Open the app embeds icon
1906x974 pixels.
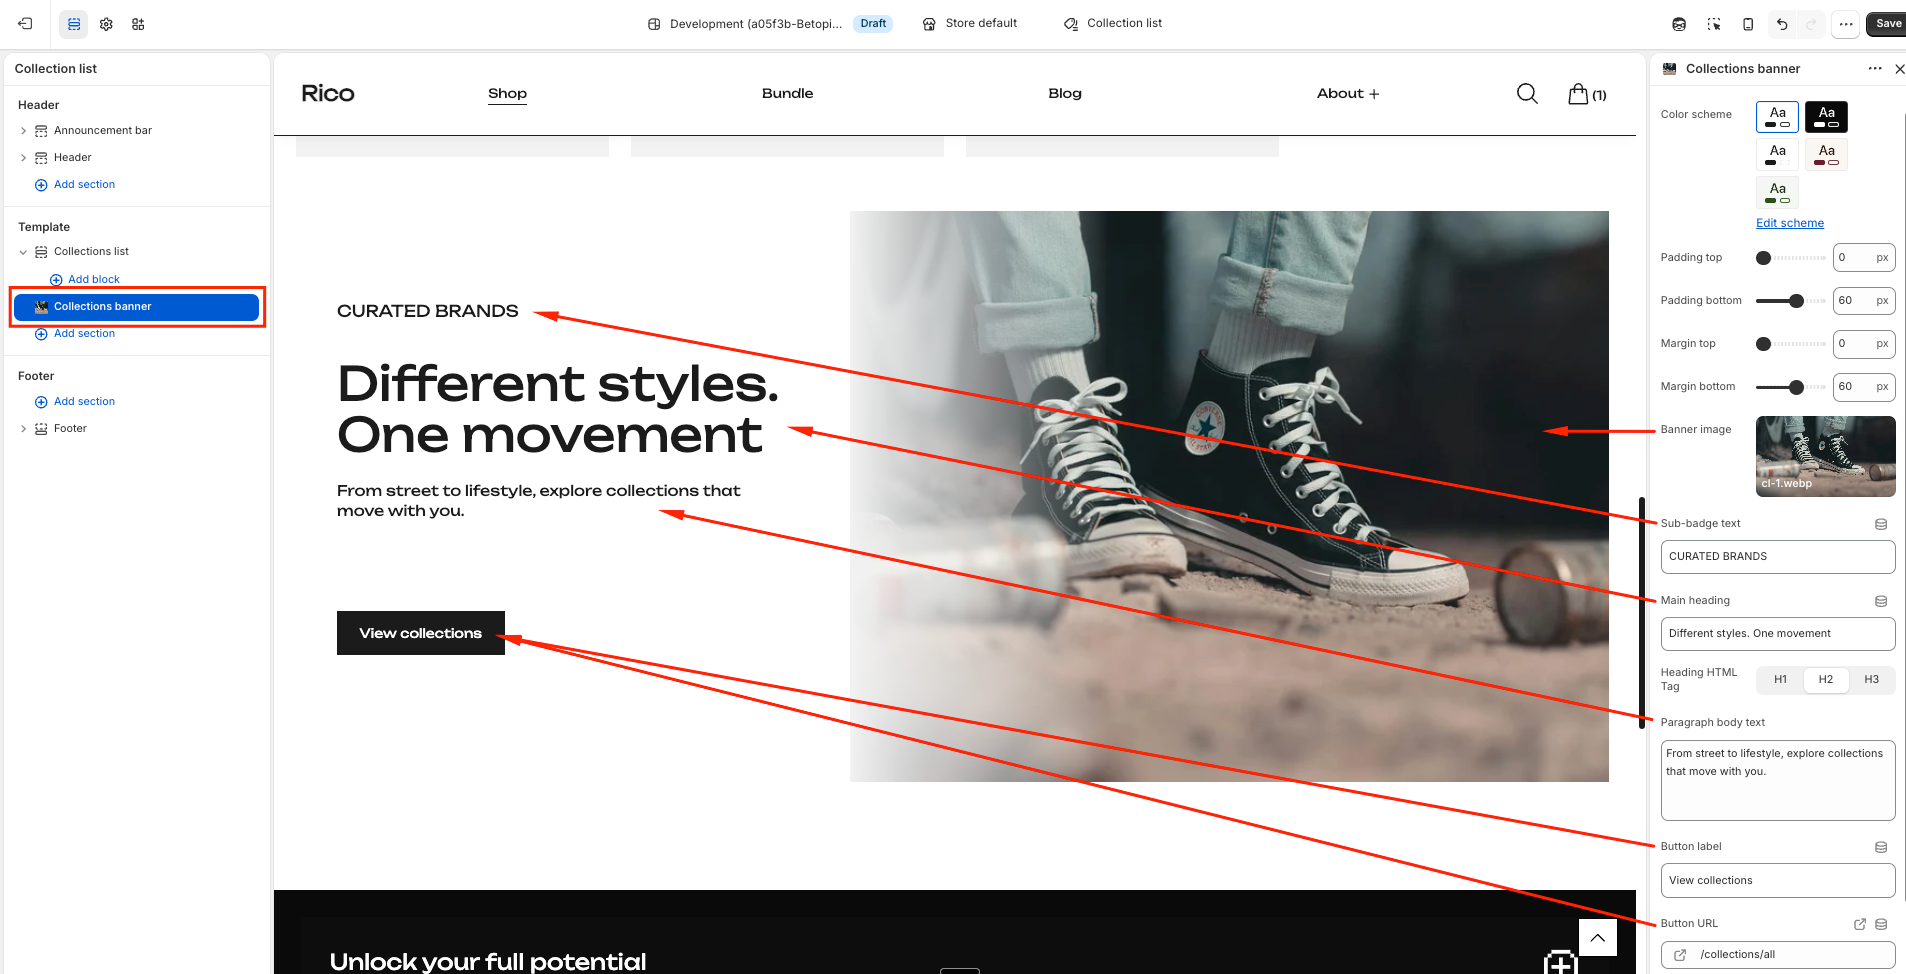pyautogui.click(x=138, y=24)
